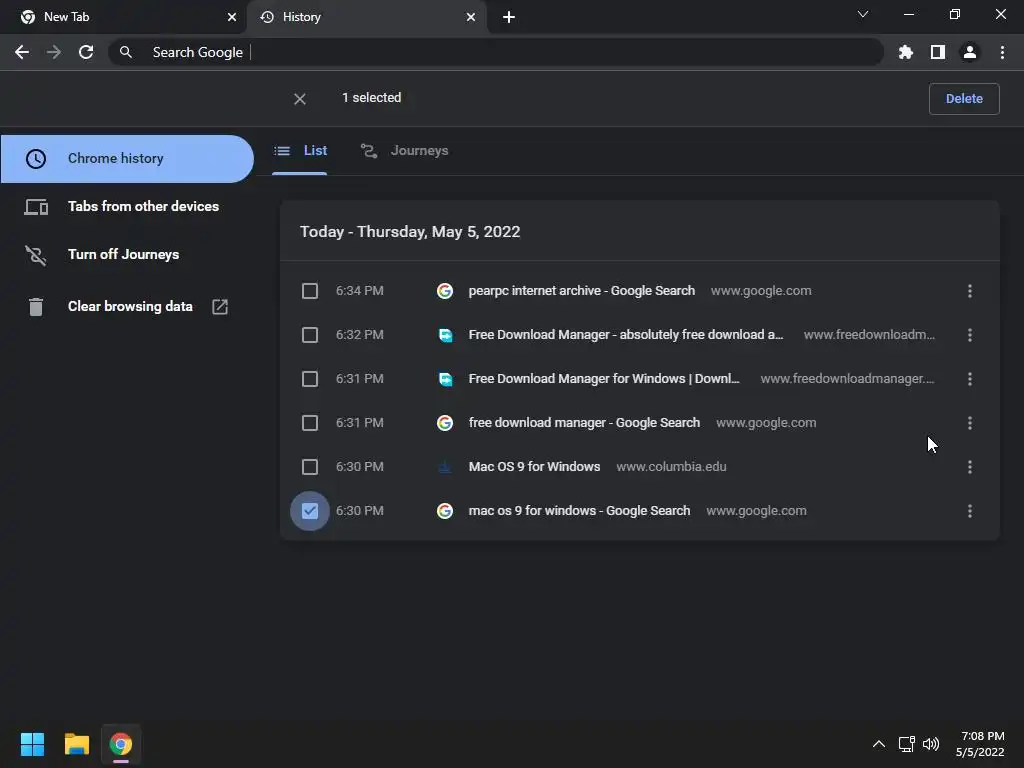Open the pearpc internet archive - Google Search link
Viewport: 1024px width, 768px height.
581,291
